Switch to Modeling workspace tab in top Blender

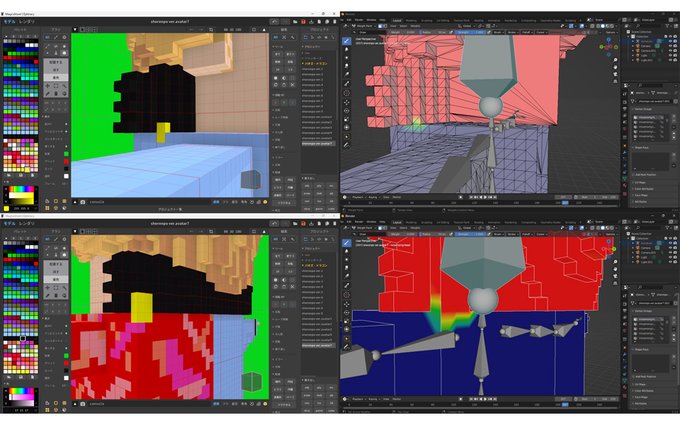(x=411, y=20)
